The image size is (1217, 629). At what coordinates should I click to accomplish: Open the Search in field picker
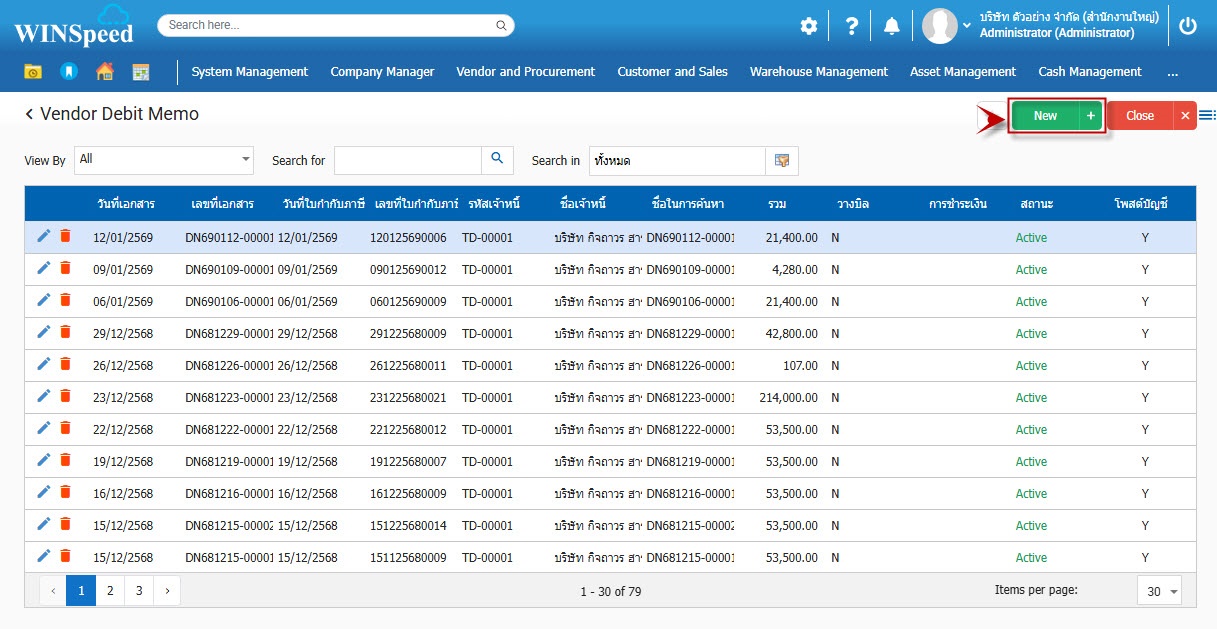click(782, 161)
